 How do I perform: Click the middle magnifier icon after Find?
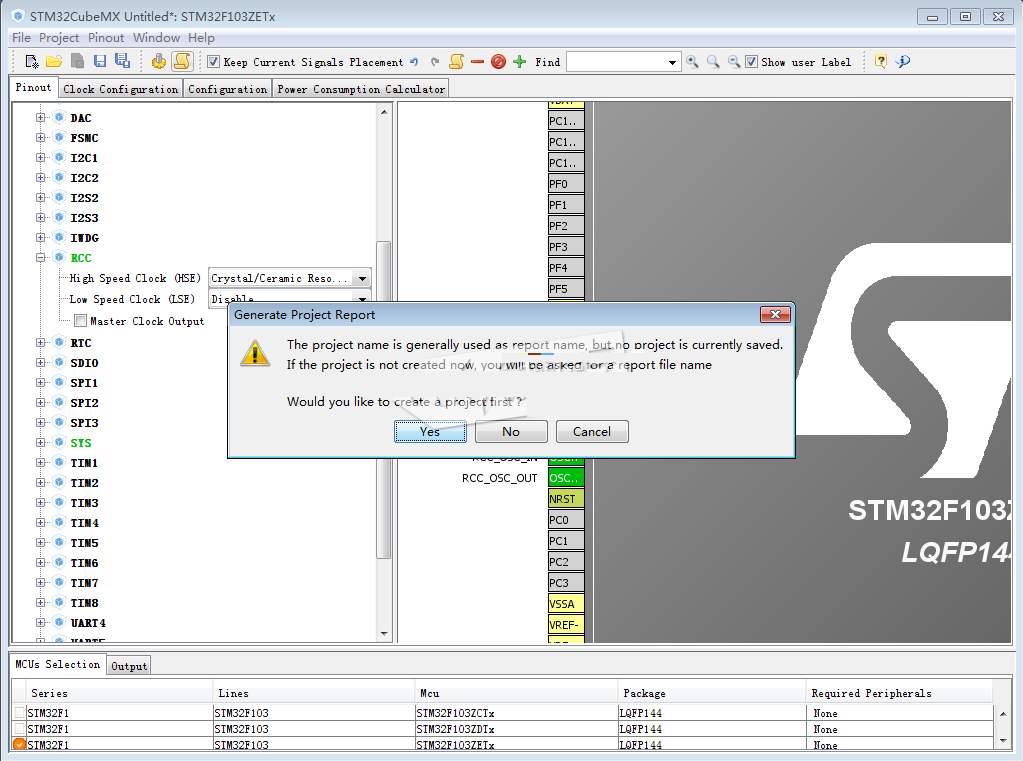click(713, 61)
